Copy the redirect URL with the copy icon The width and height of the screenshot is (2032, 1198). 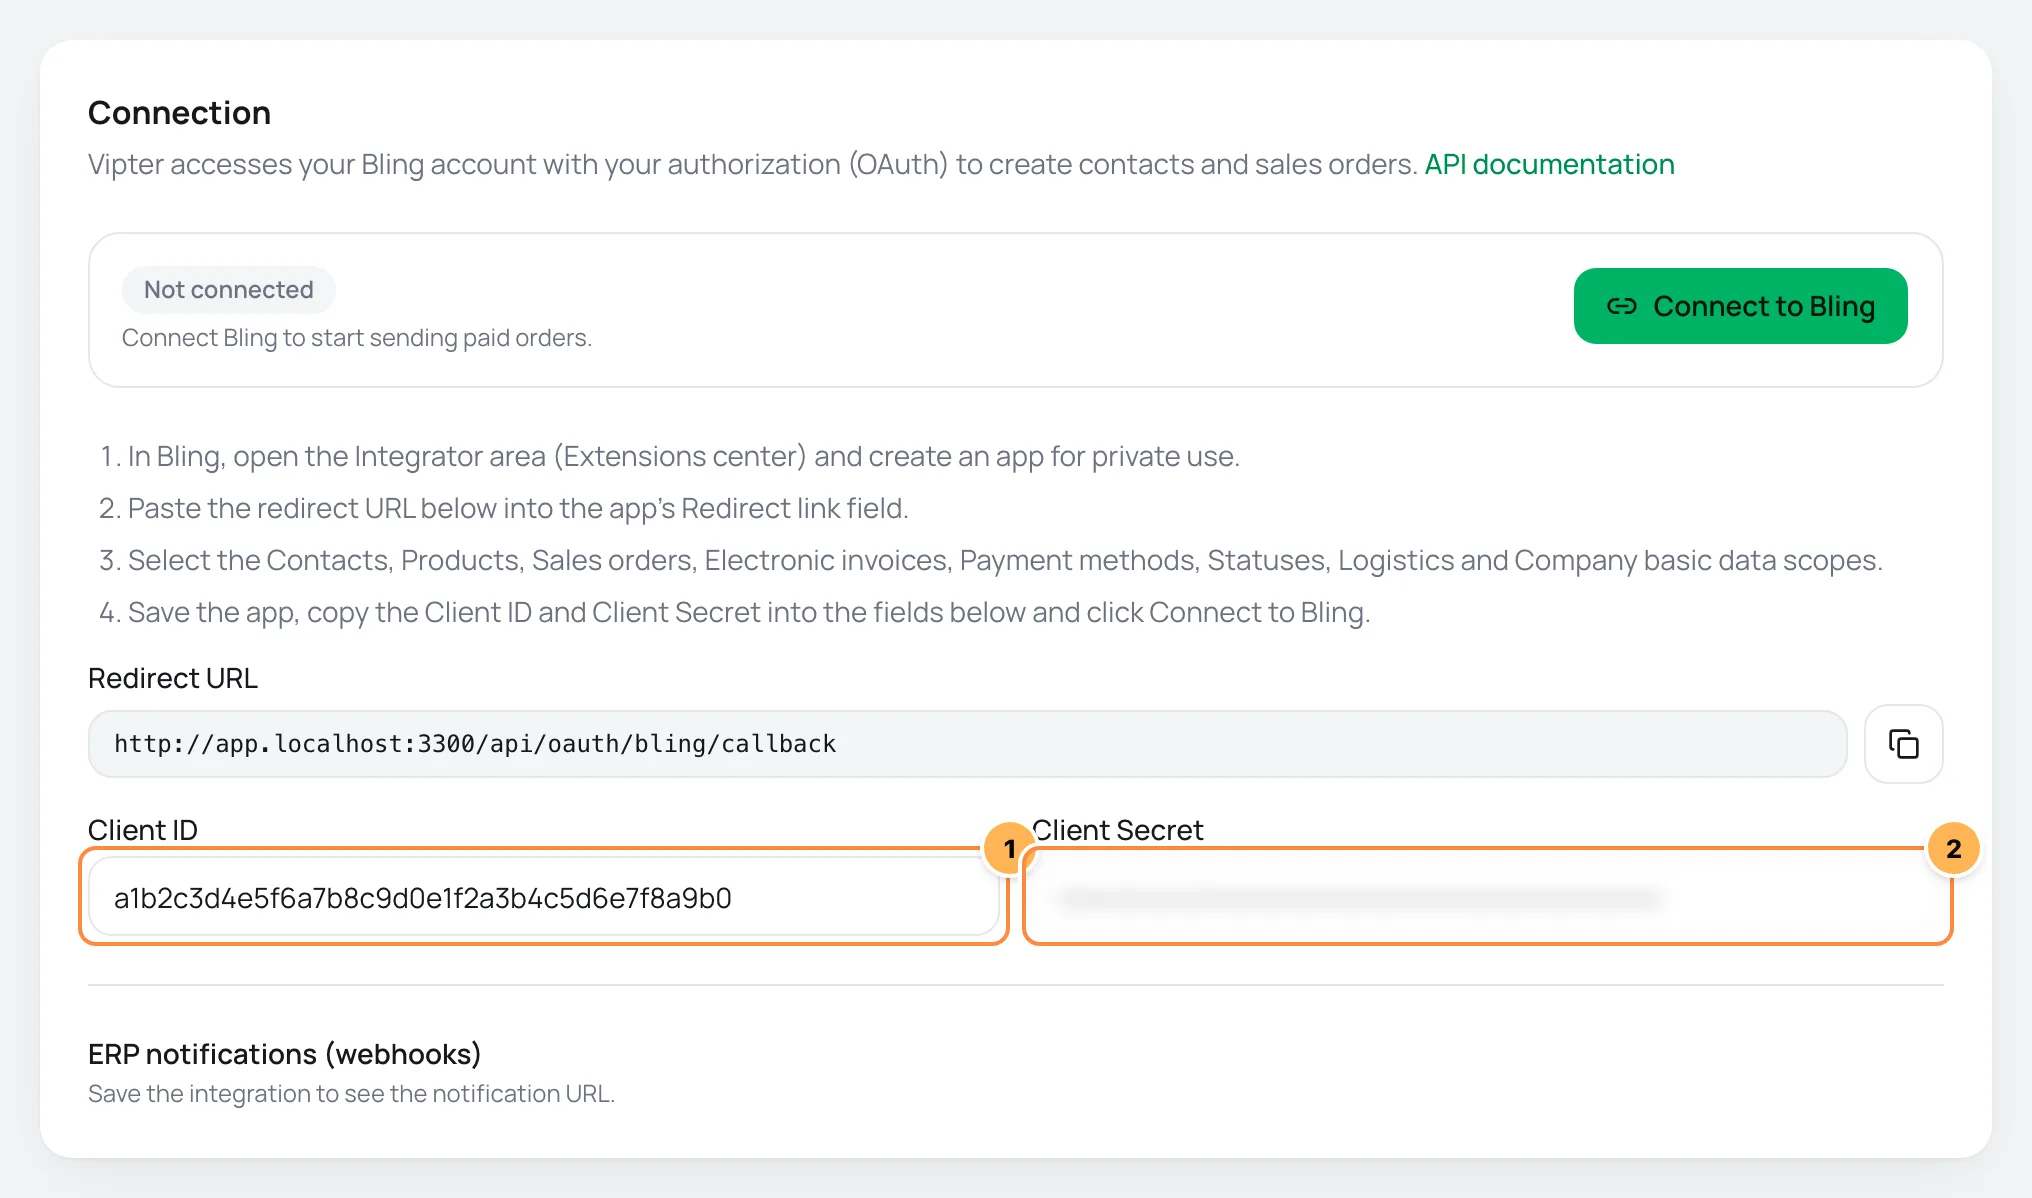pos(1903,744)
